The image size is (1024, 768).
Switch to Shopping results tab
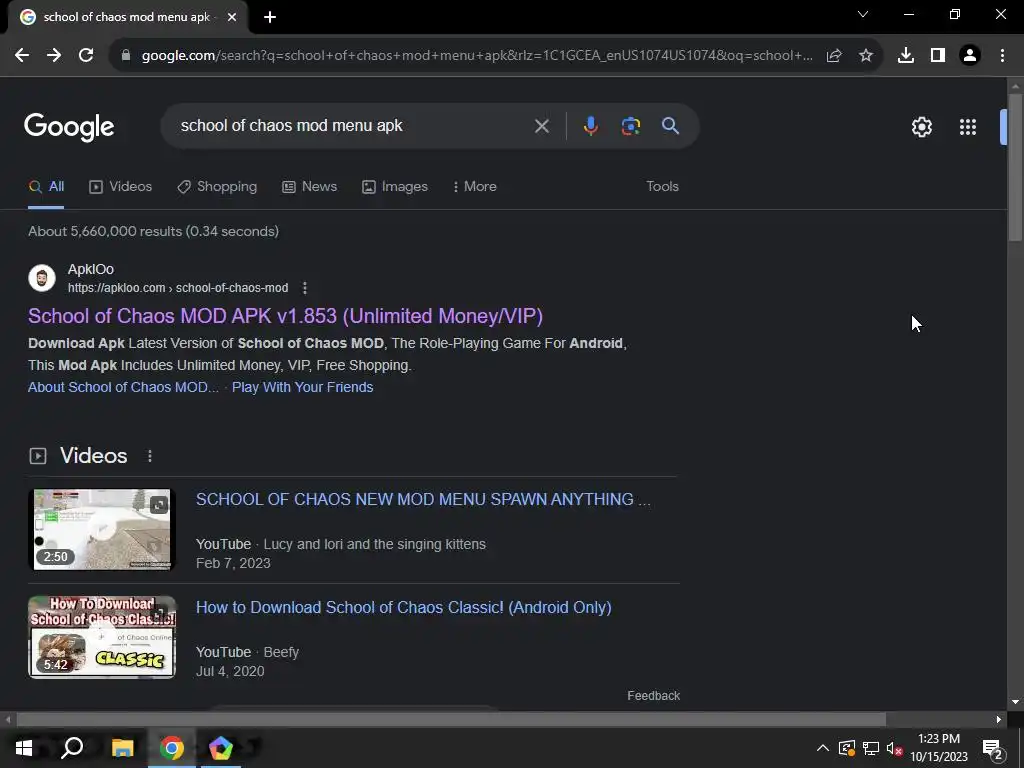pos(217,187)
